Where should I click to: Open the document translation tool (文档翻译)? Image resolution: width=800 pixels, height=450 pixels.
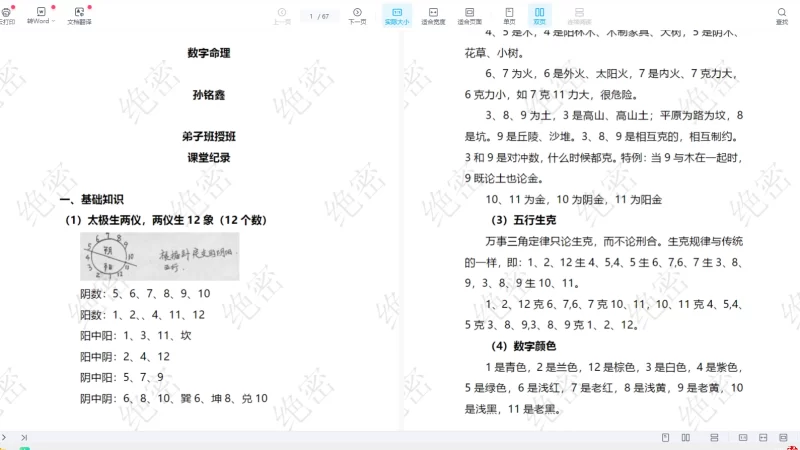pos(77,15)
